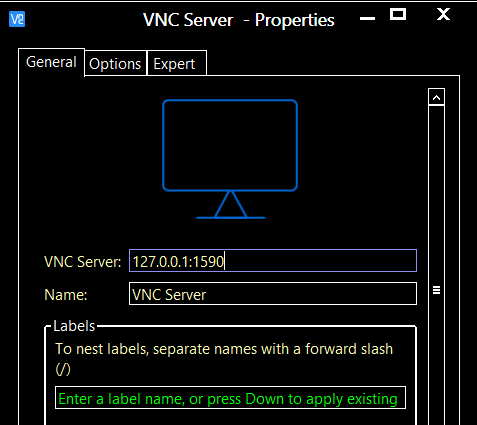Click the blue monitor illustration
The height and width of the screenshot is (425, 477).
pyautogui.click(x=230, y=159)
